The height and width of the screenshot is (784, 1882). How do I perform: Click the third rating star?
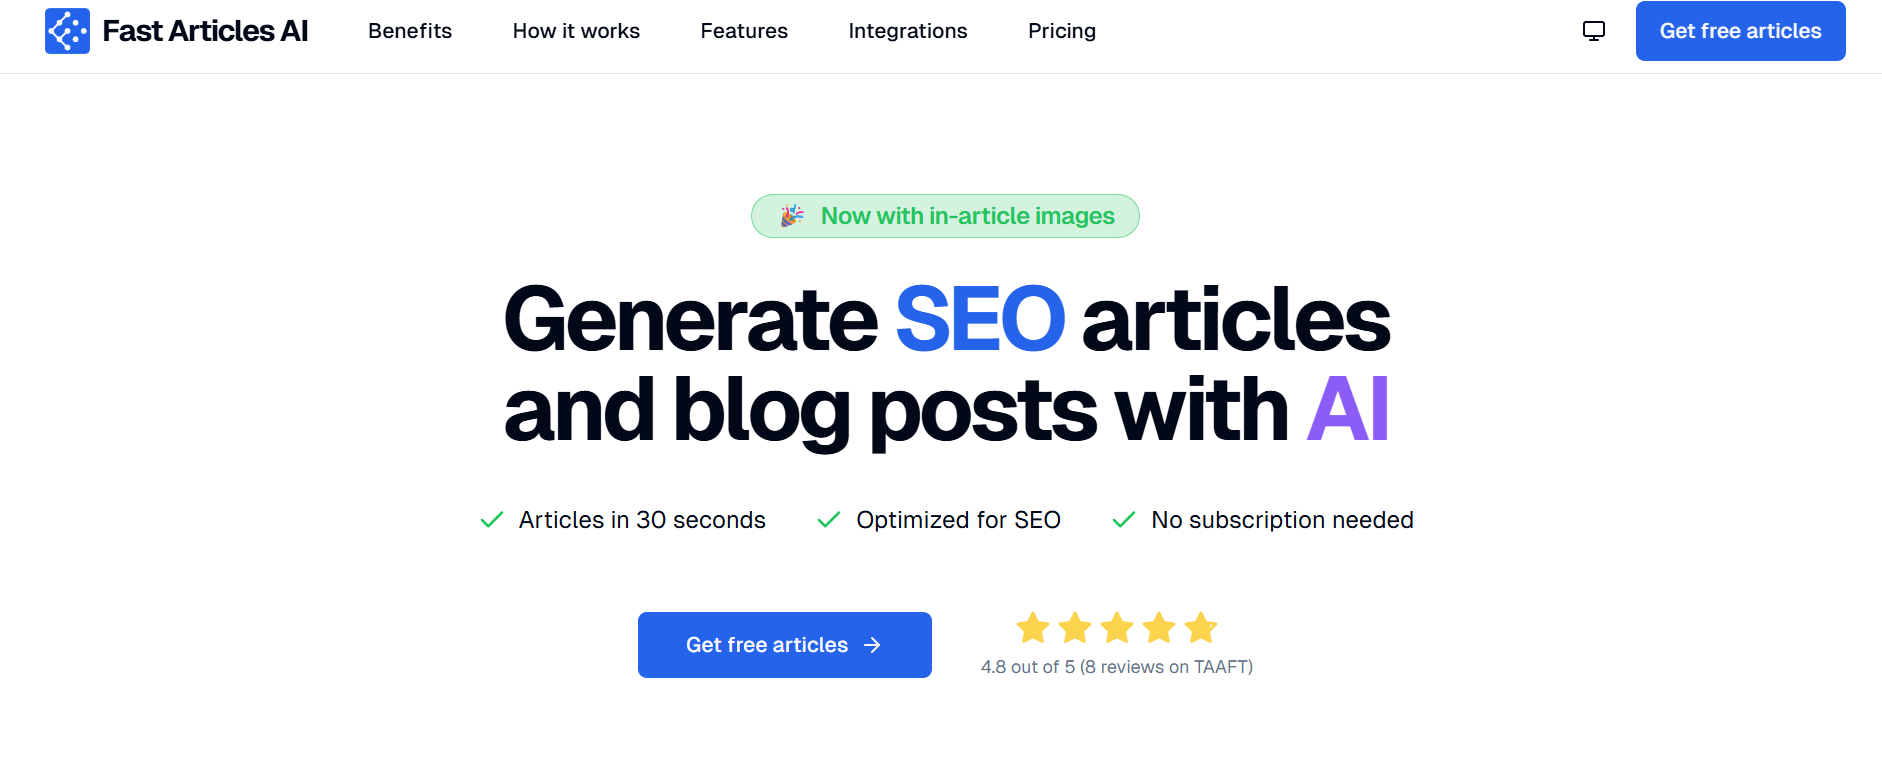pos(1117,628)
